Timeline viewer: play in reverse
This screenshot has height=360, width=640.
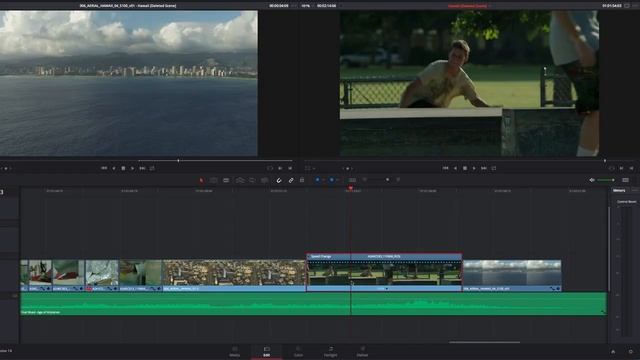(455, 168)
